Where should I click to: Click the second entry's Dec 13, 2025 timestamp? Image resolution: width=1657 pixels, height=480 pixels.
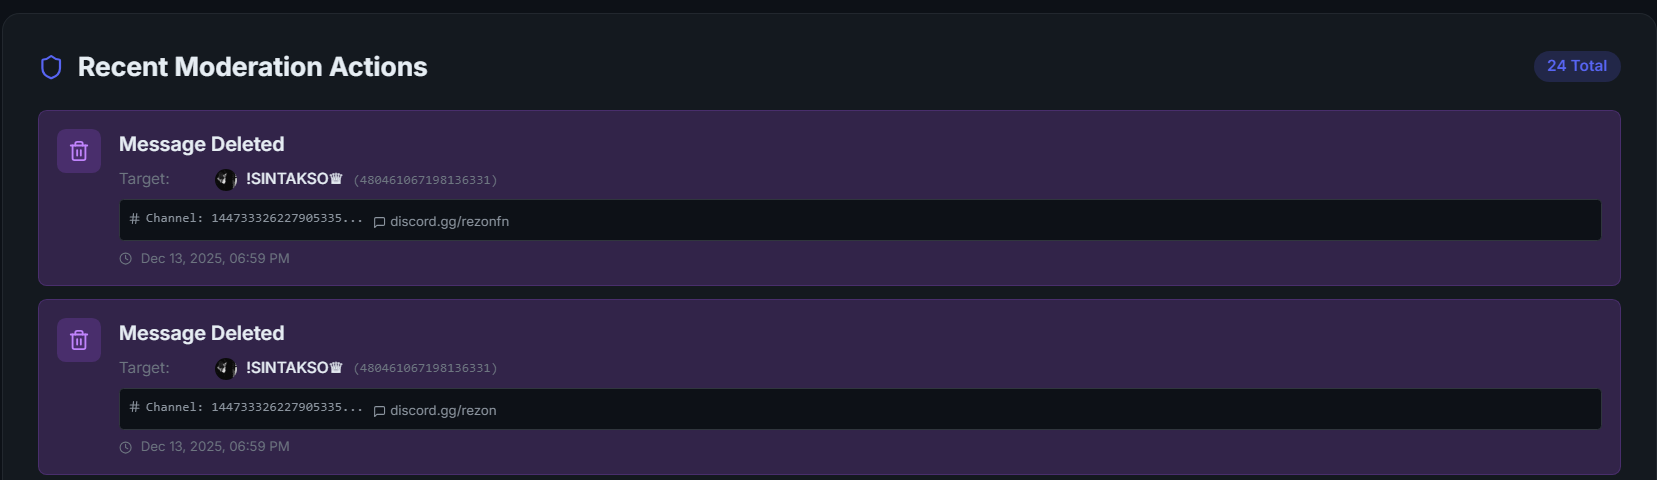215,447
